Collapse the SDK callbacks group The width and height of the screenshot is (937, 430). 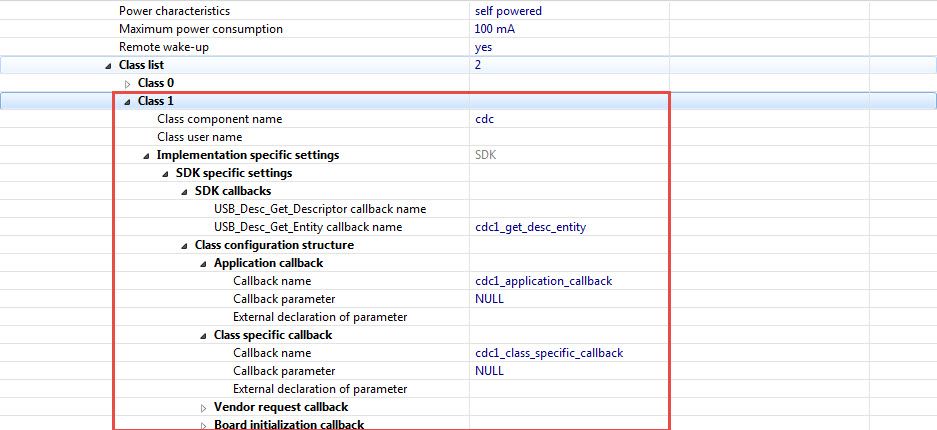(x=184, y=191)
